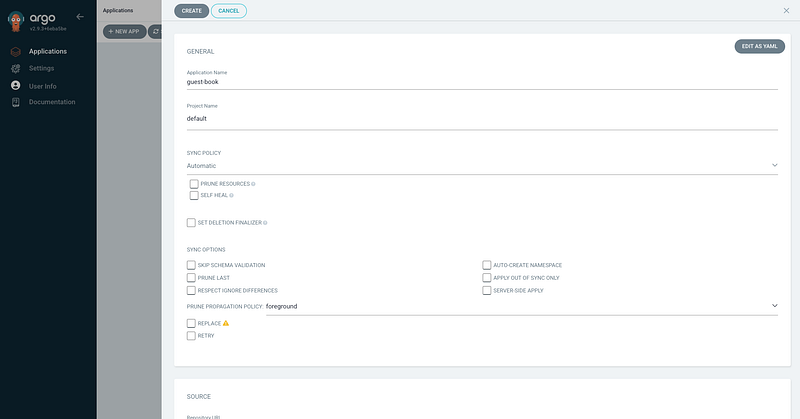The width and height of the screenshot is (800, 419).
Task: Toggle the Prune Last option
Action: point(191,278)
